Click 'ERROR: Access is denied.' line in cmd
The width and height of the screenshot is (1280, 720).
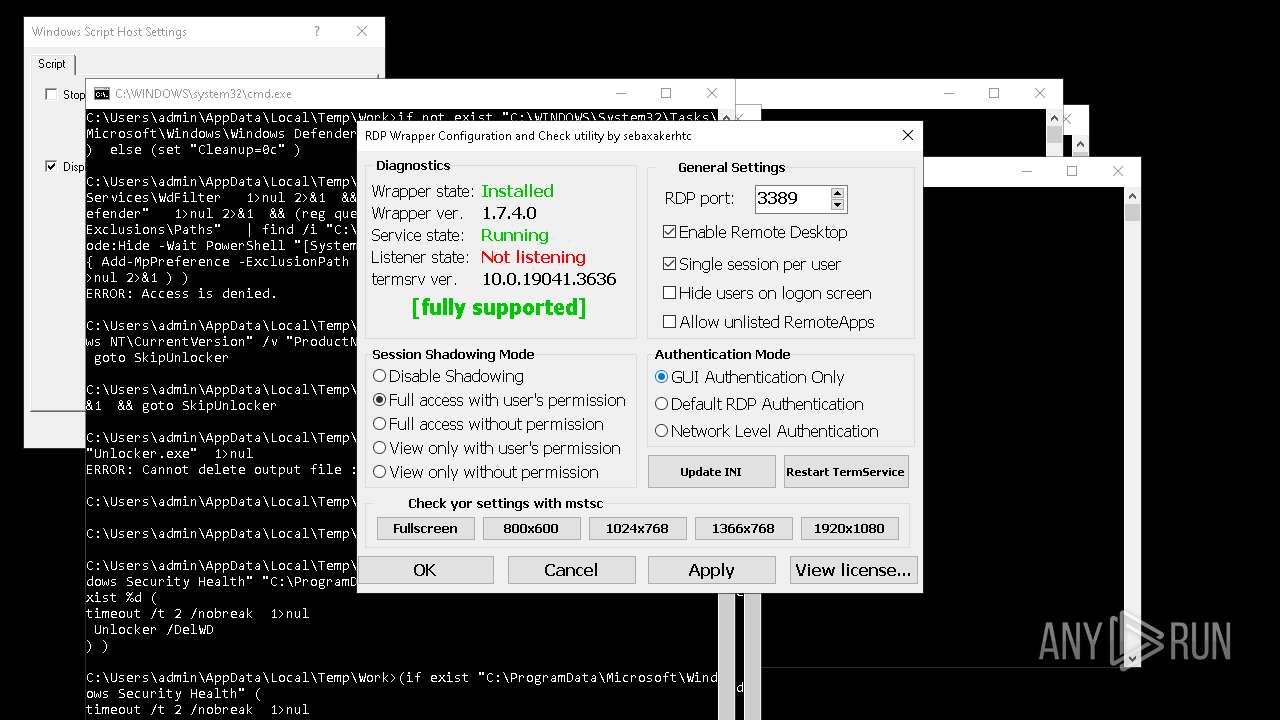[x=182, y=294]
